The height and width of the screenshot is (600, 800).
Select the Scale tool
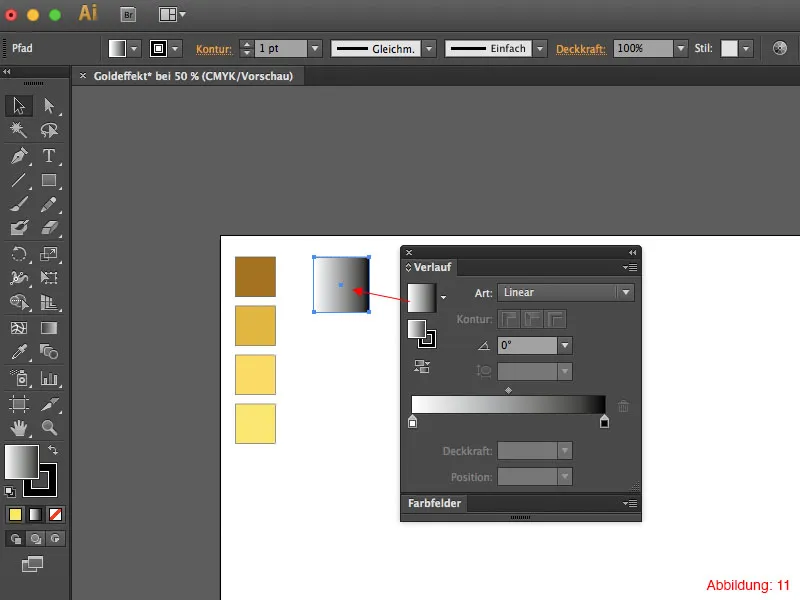[49, 254]
